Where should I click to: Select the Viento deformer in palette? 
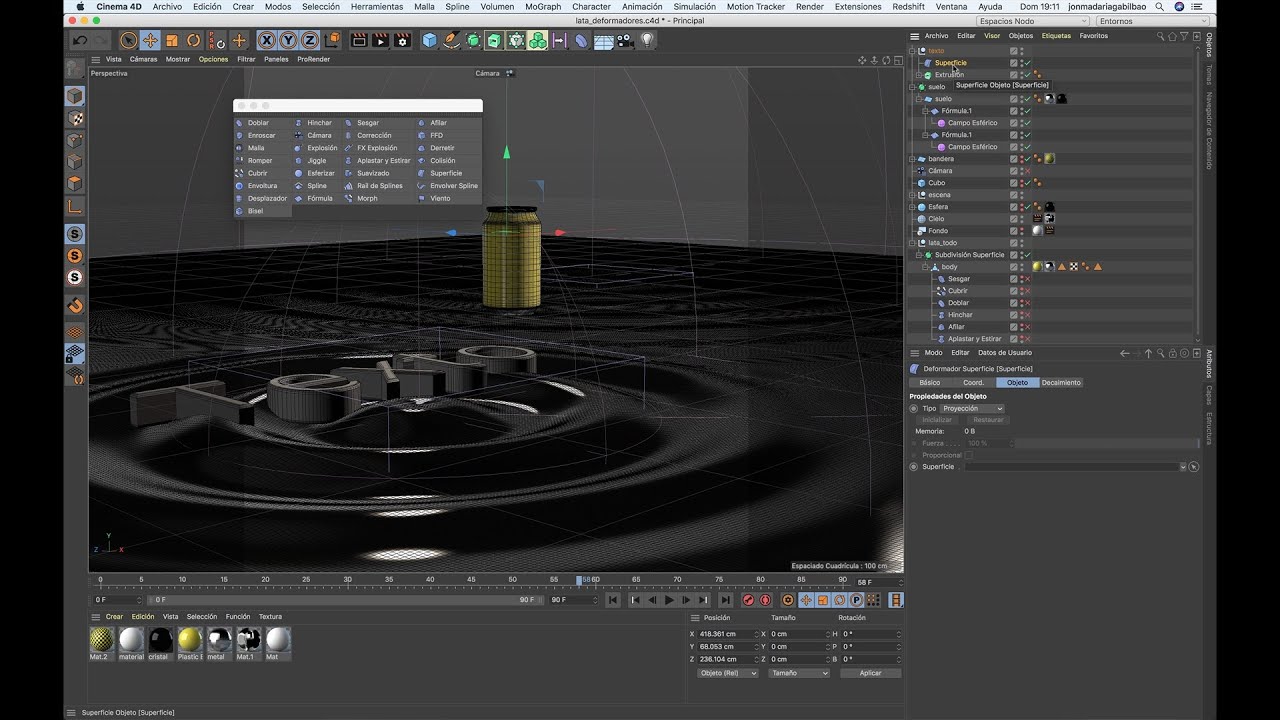(440, 198)
